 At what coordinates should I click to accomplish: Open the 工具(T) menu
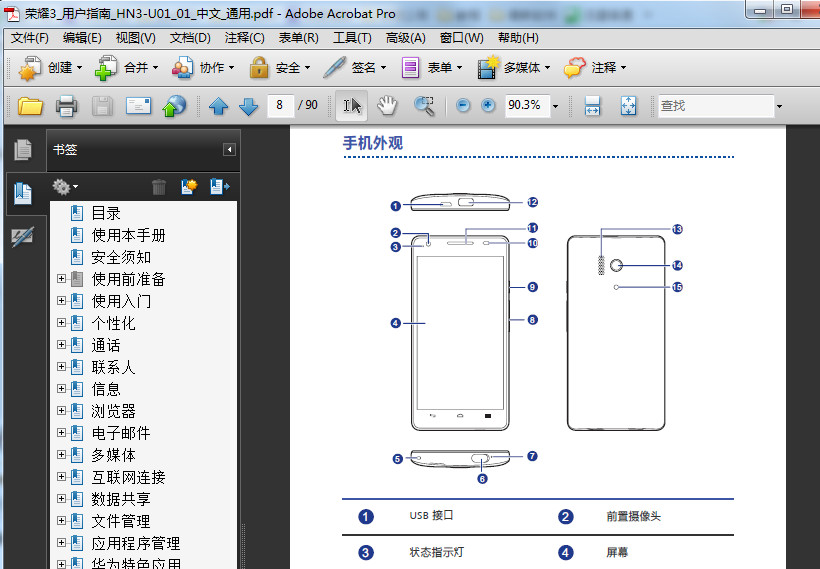click(x=352, y=38)
